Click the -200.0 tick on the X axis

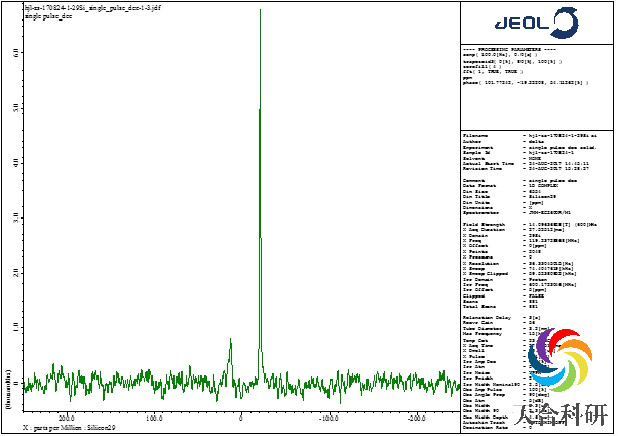point(414,417)
